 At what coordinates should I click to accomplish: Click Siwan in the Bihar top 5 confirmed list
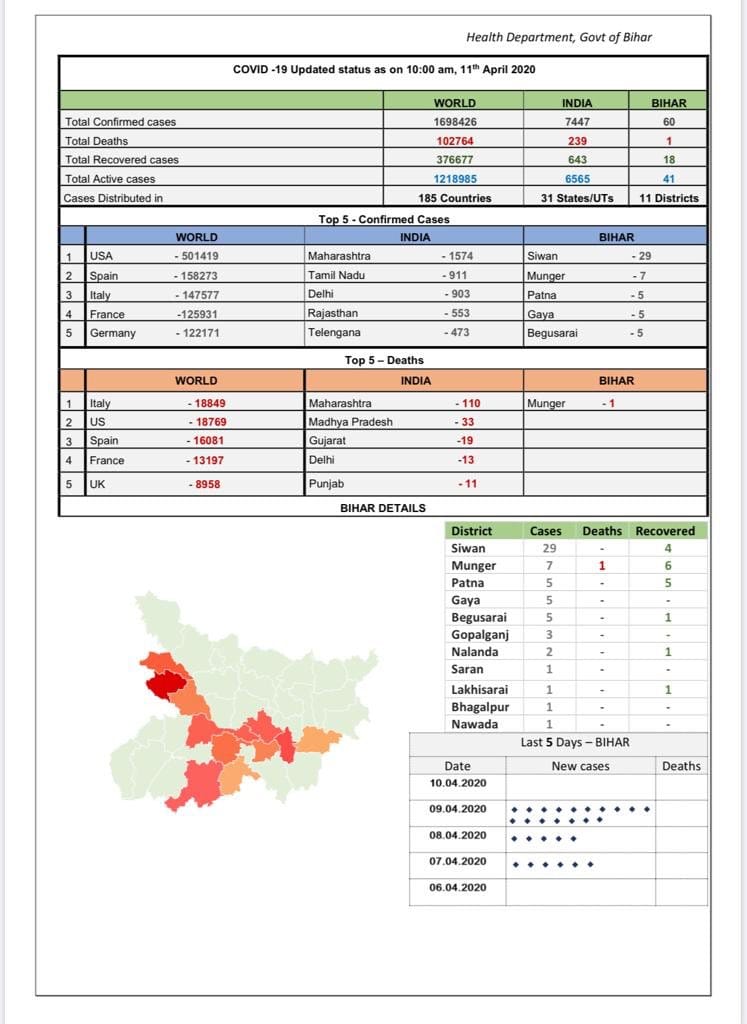(542, 256)
